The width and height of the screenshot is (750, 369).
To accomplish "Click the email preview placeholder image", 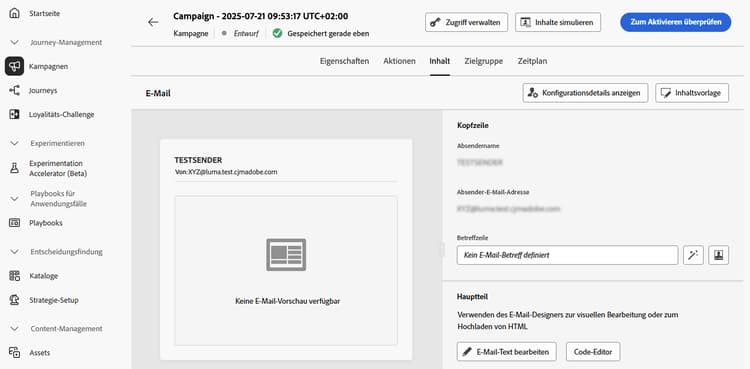I will 286,255.
